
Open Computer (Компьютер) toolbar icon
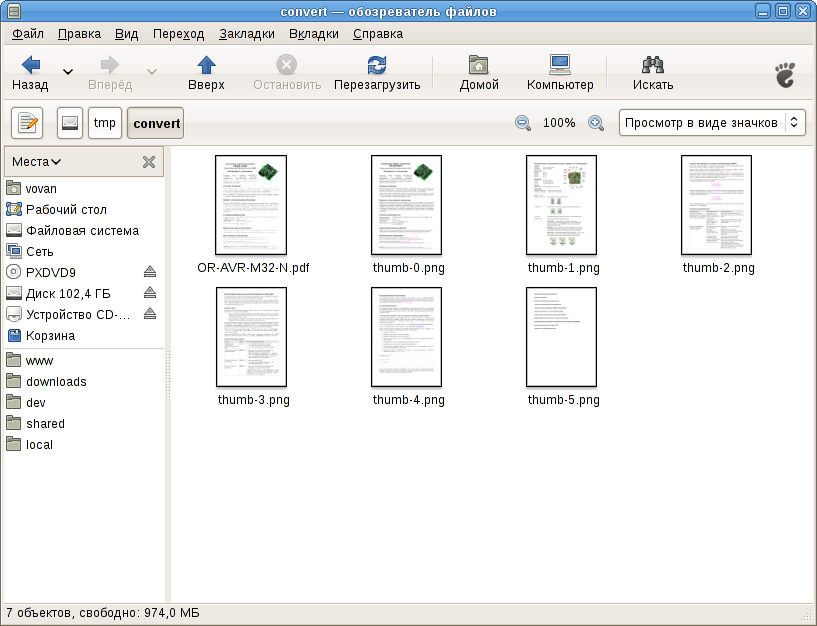coord(560,66)
